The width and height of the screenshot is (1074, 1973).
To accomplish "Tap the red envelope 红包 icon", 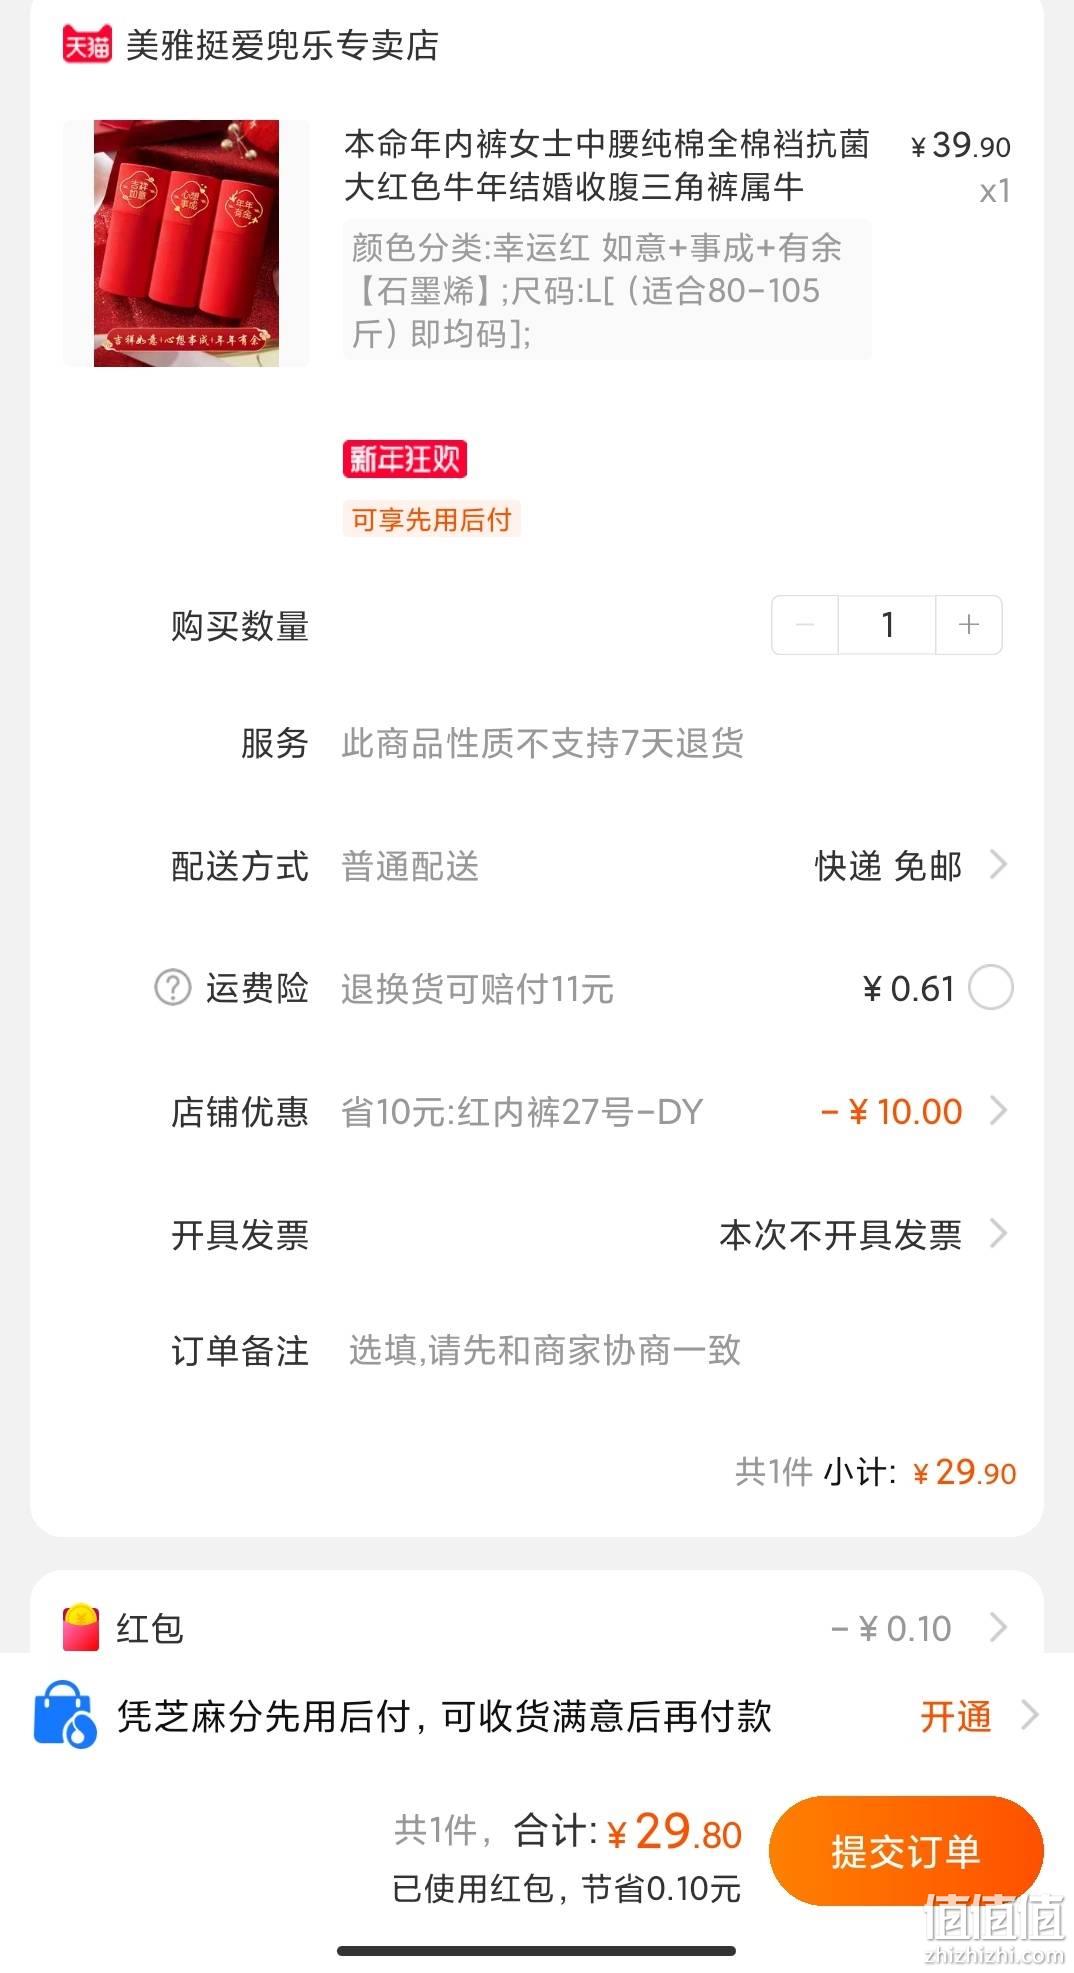I will pos(81,1628).
